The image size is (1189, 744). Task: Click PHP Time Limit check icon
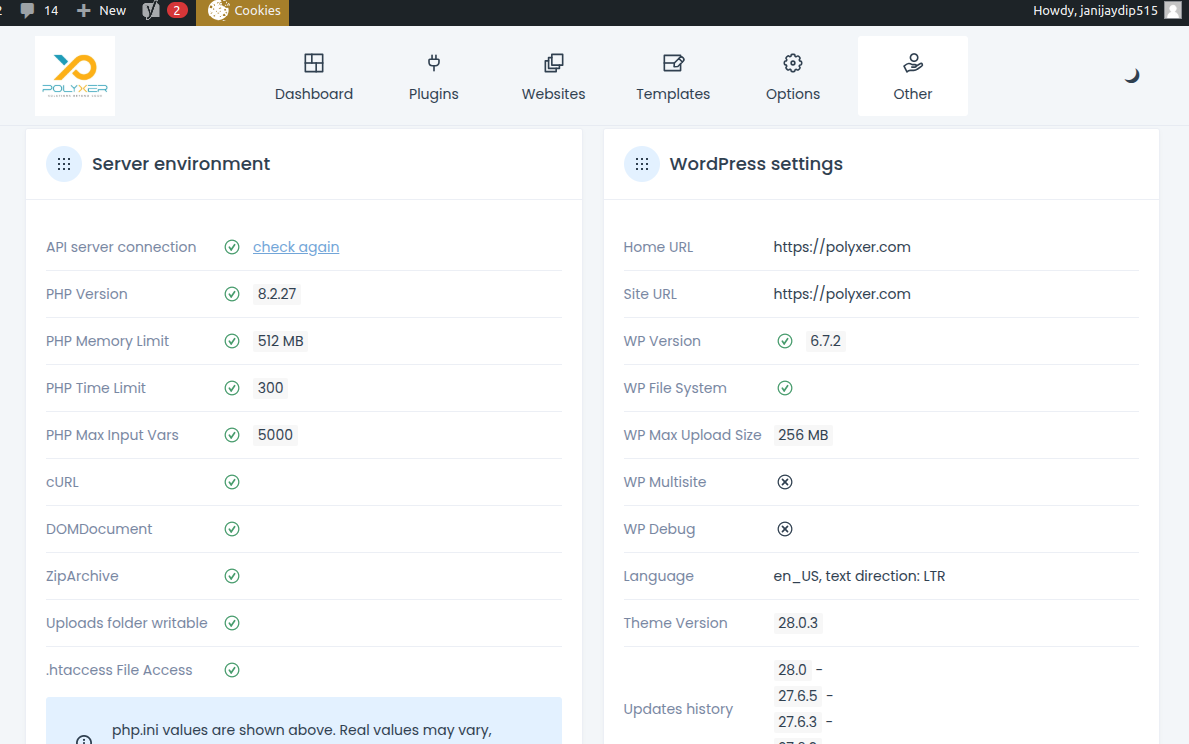coord(232,388)
